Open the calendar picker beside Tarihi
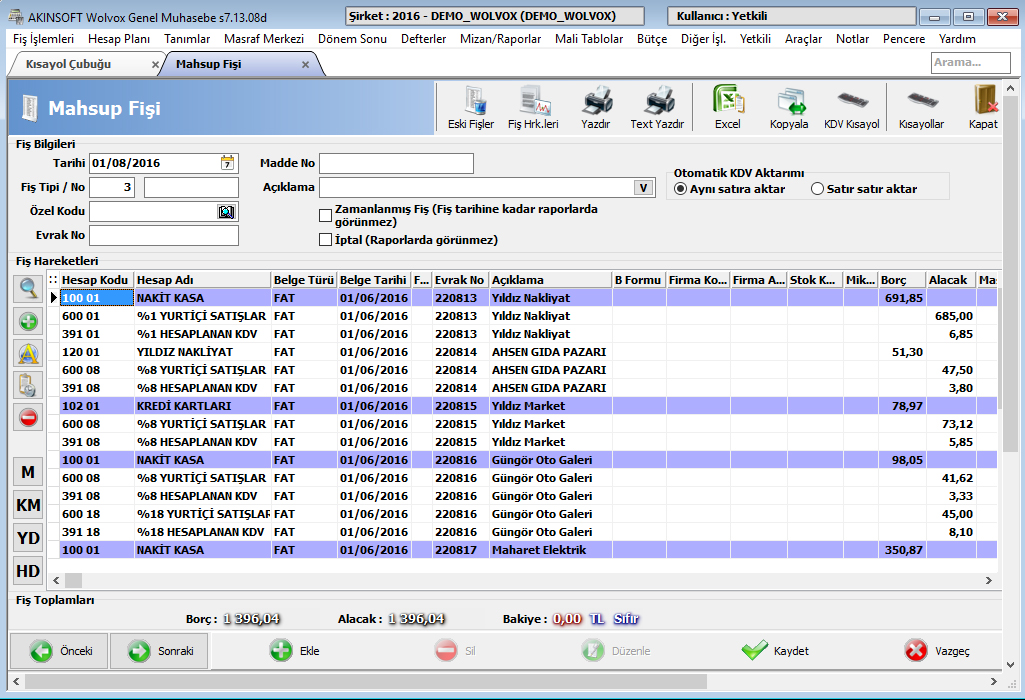 pyautogui.click(x=227, y=163)
